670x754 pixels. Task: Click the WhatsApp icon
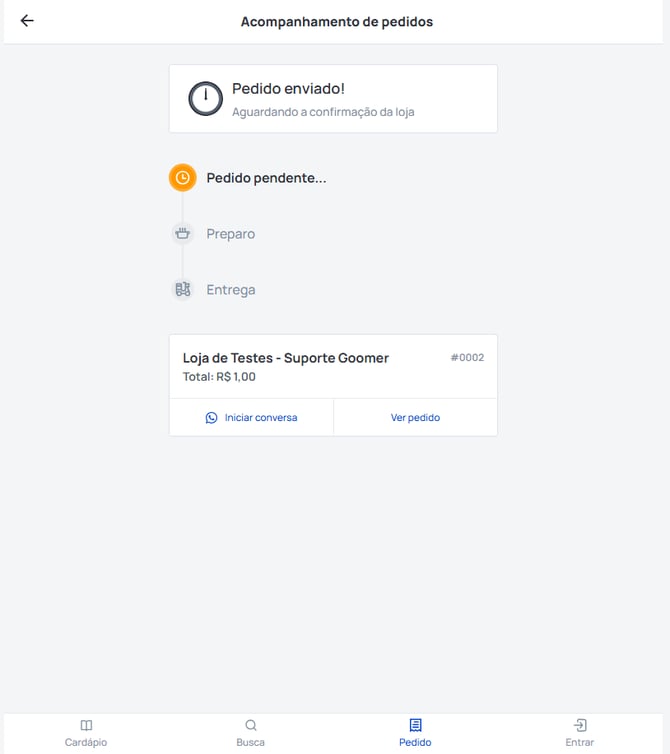[x=211, y=418]
